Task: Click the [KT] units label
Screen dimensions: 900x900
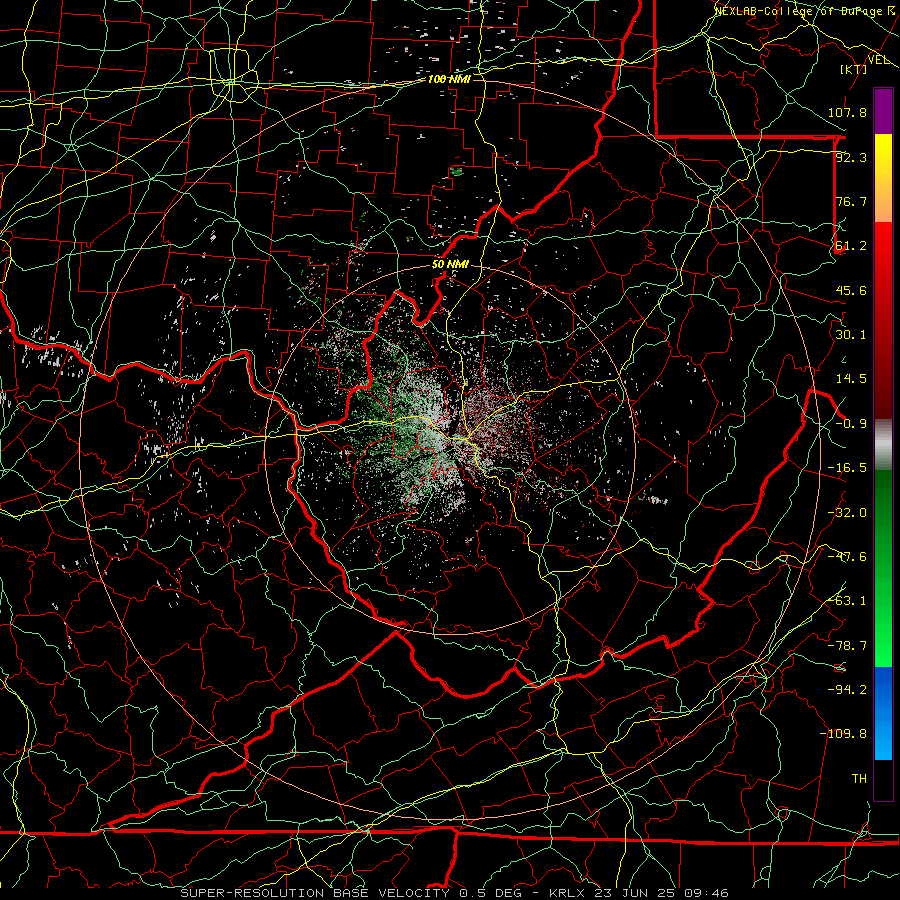Action: (854, 69)
